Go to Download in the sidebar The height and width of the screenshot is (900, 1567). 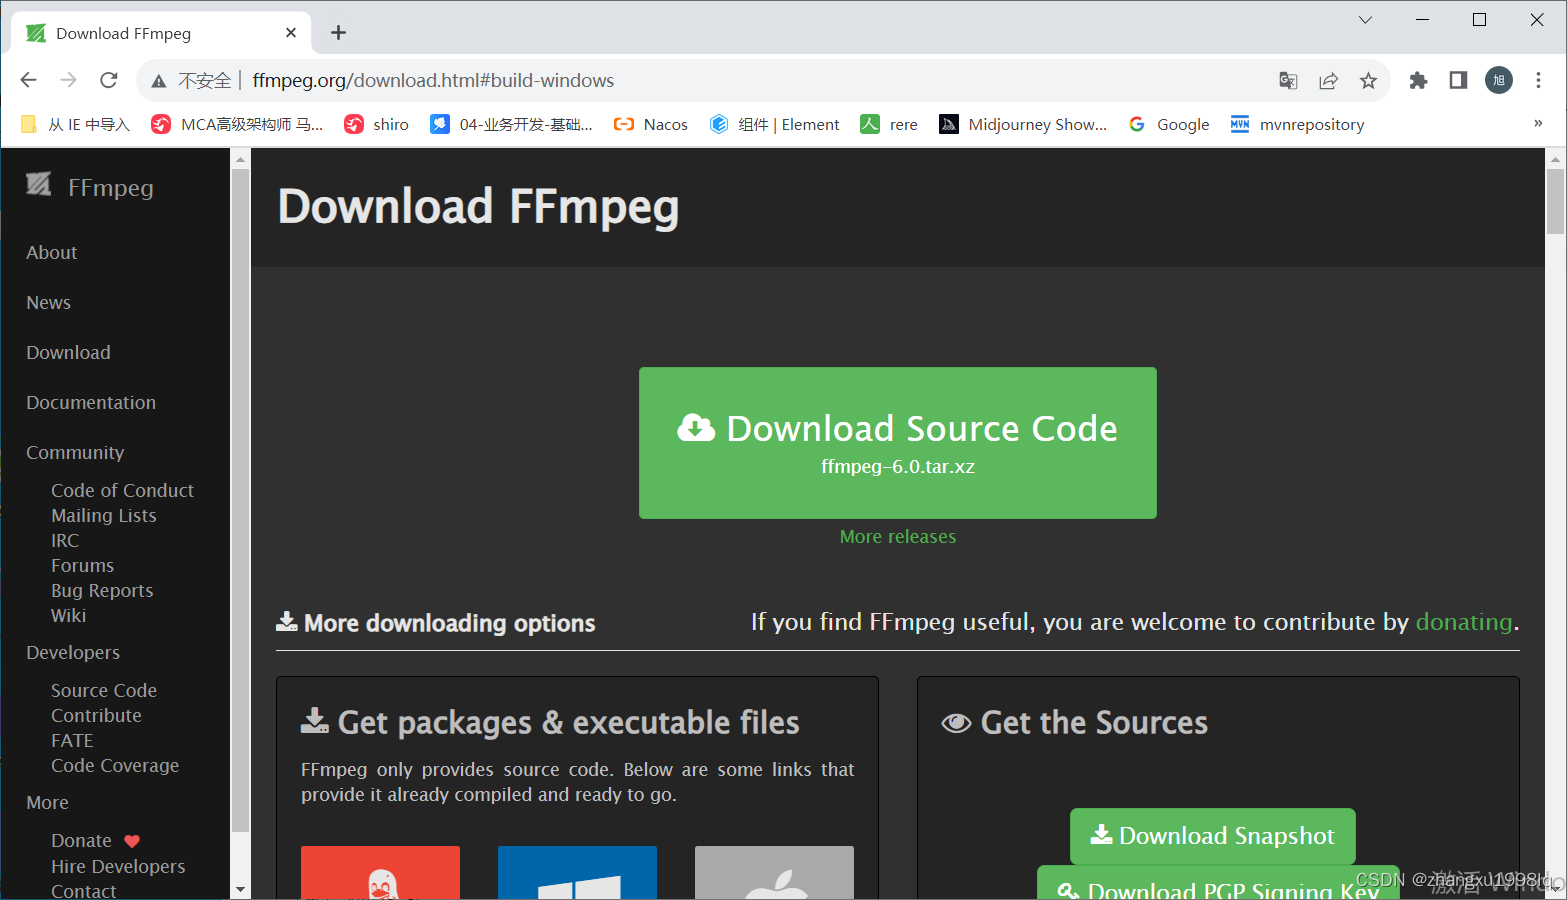click(x=68, y=353)
